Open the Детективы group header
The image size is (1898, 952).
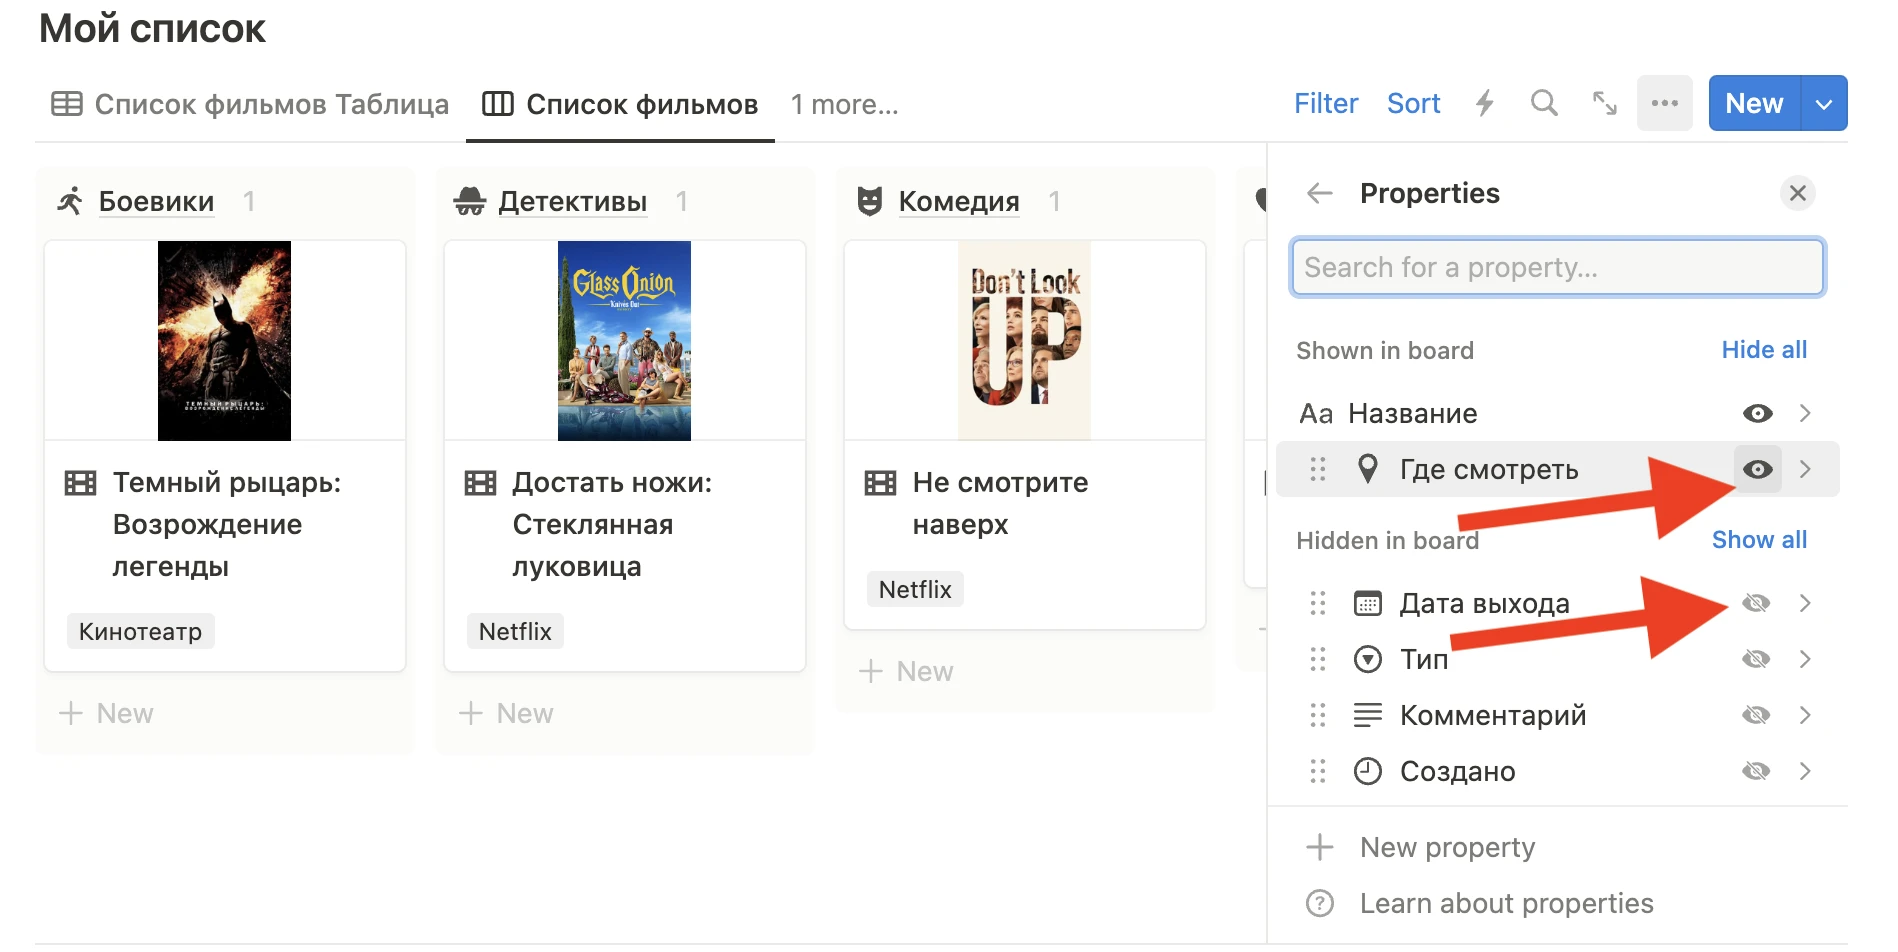pyautogui.click(x=573, y=201)
